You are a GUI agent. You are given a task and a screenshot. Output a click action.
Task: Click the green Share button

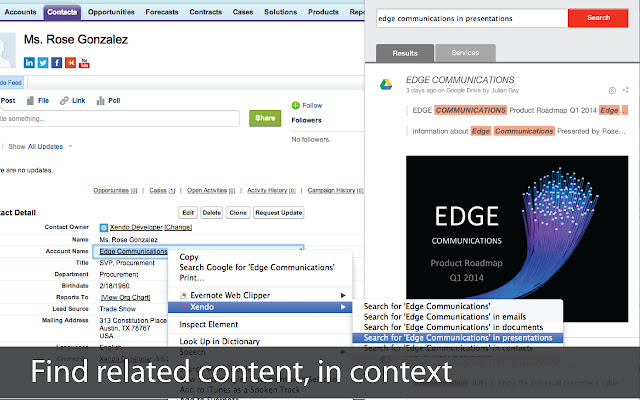click(x=264, y=118)
